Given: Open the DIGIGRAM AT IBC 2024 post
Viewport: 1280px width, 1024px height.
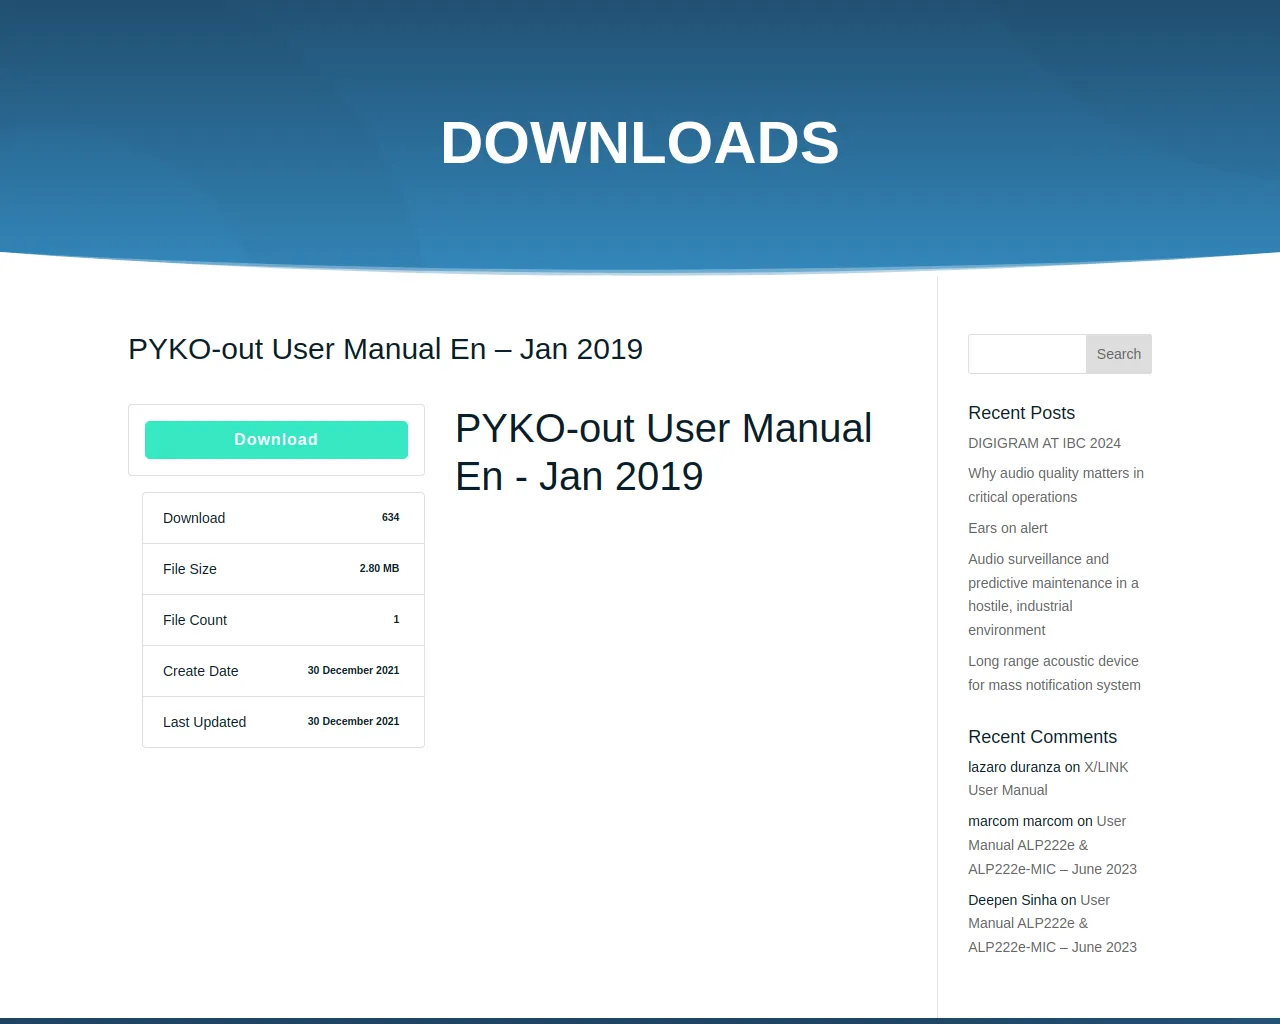Looking at the screenshot, I should click(1044, 443).
